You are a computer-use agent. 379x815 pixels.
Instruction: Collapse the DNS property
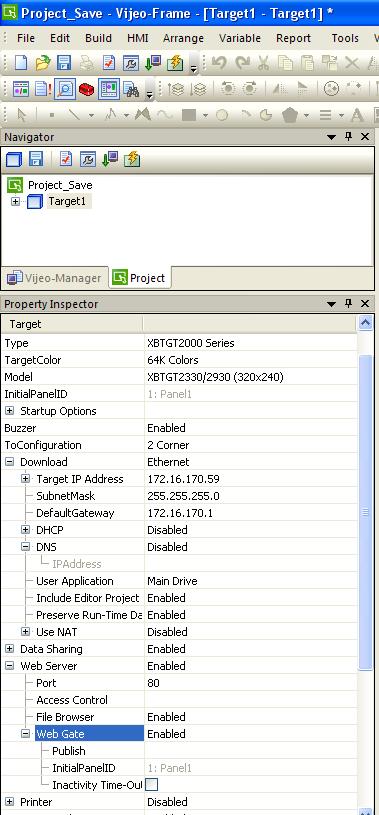(x=25, y=547)
